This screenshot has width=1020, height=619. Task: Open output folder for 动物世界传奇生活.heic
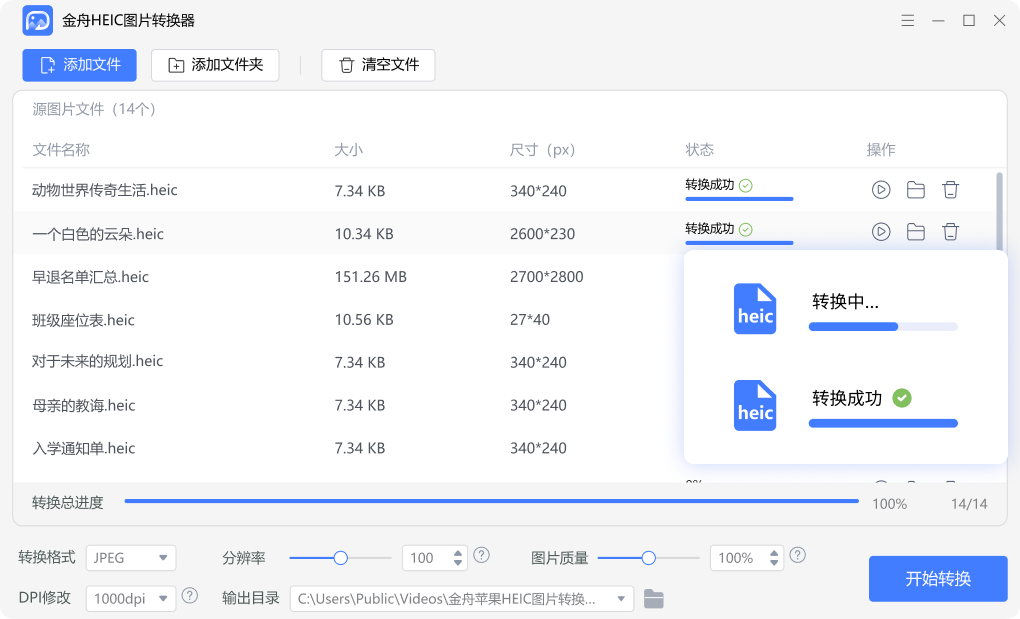pos(915,189)
